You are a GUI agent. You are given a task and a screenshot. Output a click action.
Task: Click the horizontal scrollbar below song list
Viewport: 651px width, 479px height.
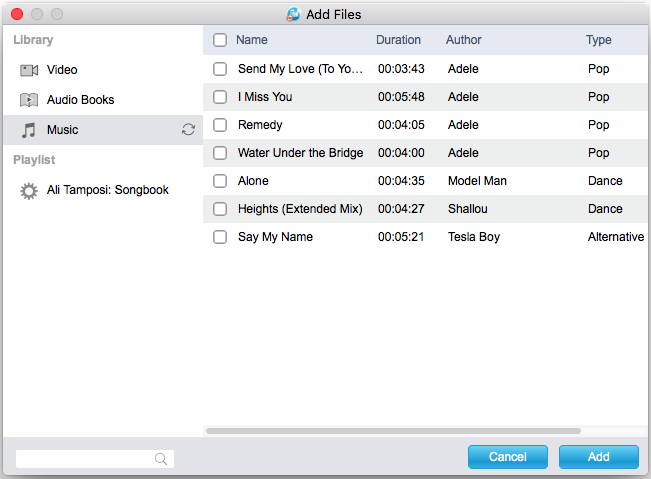point(392,431)
